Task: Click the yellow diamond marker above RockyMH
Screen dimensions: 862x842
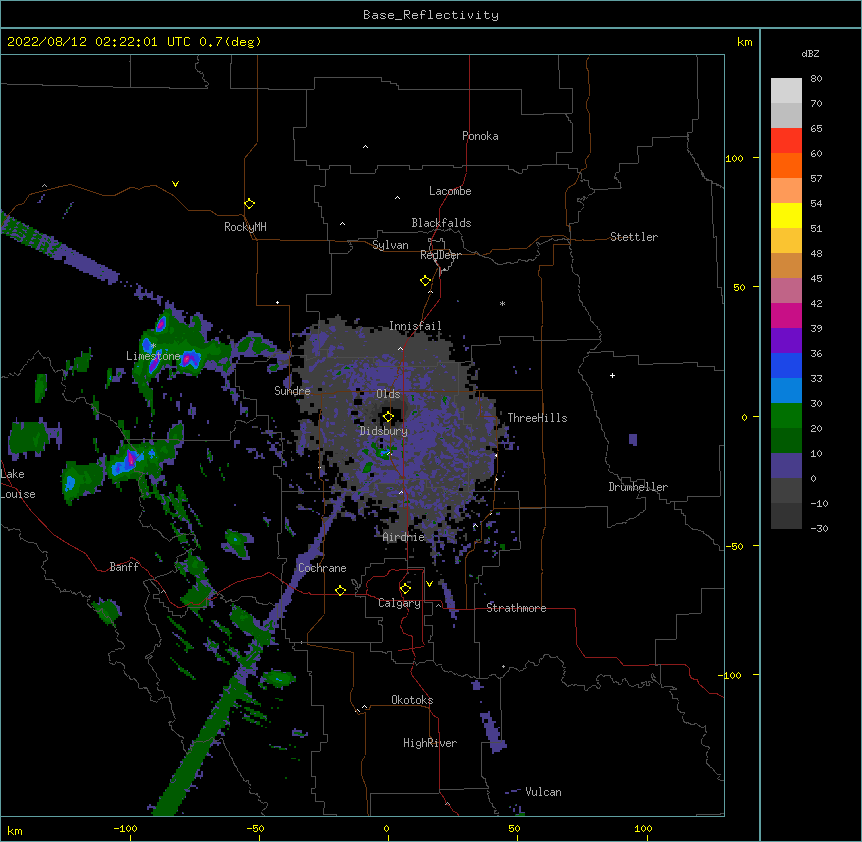Action: [249, 204]
